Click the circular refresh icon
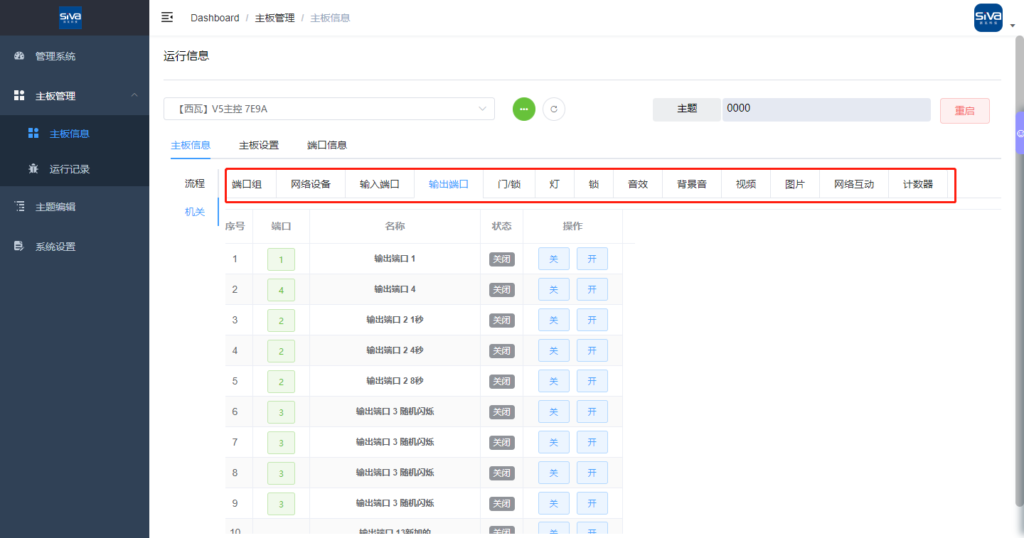Viewport: 1024px width, 538px height. click(554, 109)
